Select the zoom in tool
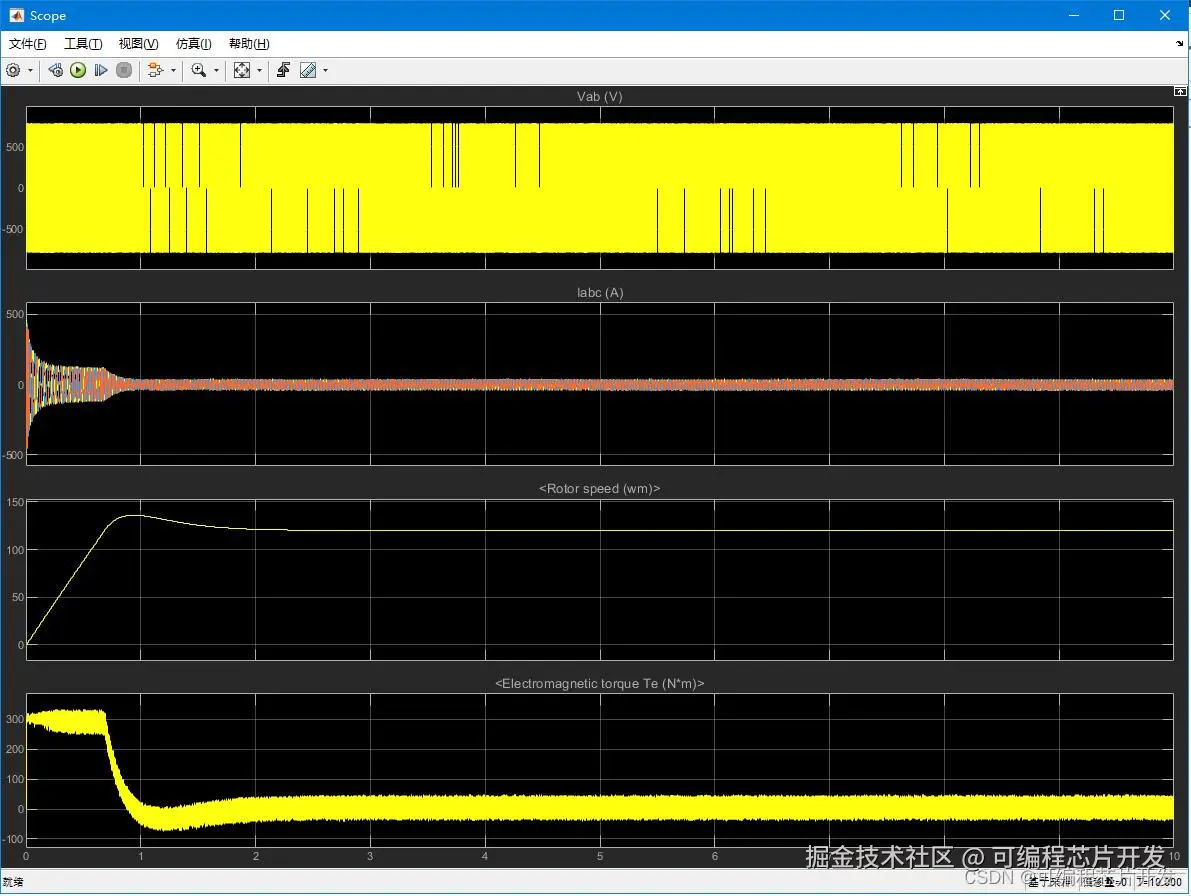This screenshot has width=1191, height=896. [199, 71]
